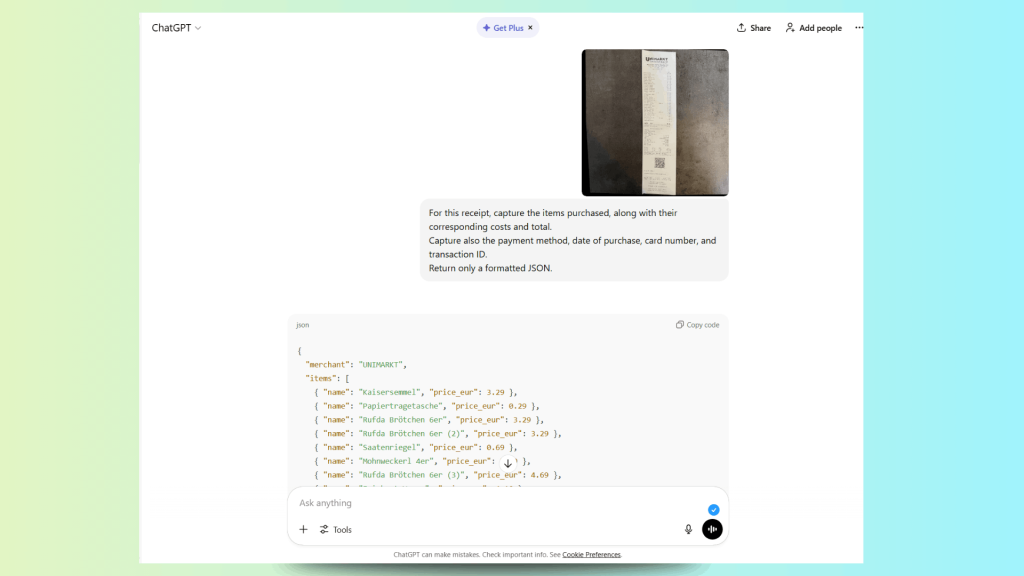Click the scroll-to-bottom arrow icon

[x=508, y=463]
